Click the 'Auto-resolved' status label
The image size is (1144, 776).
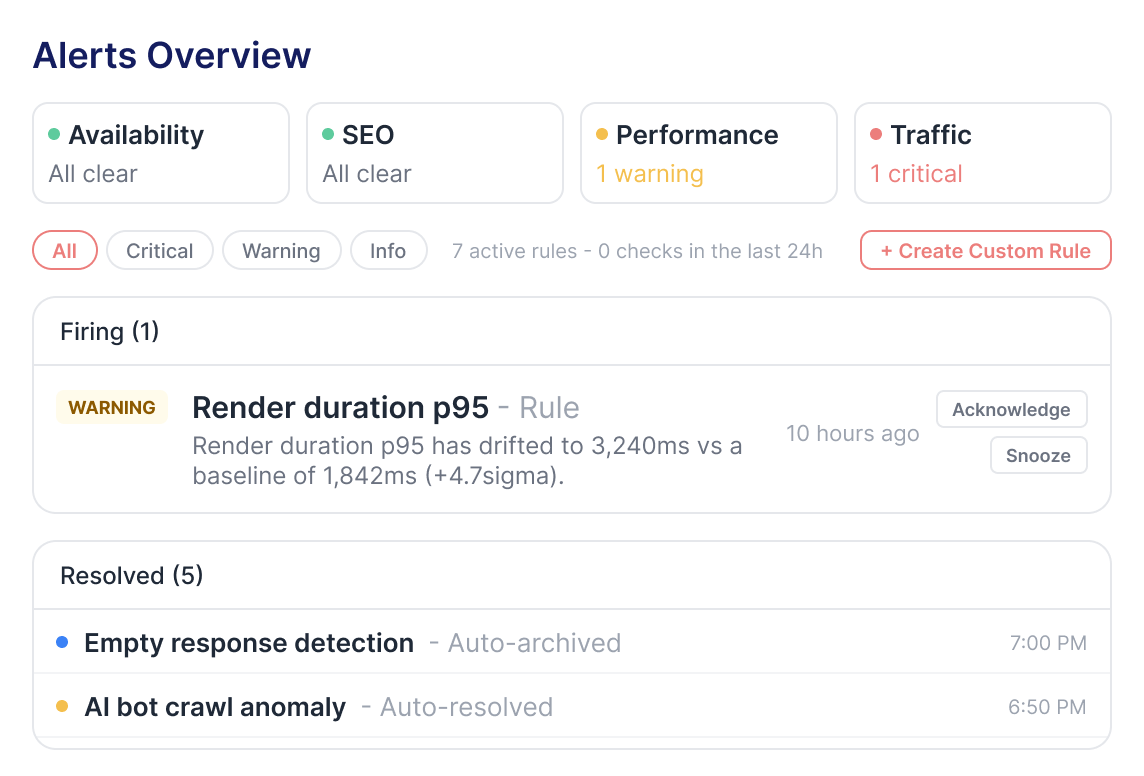(x=466, y=707)
